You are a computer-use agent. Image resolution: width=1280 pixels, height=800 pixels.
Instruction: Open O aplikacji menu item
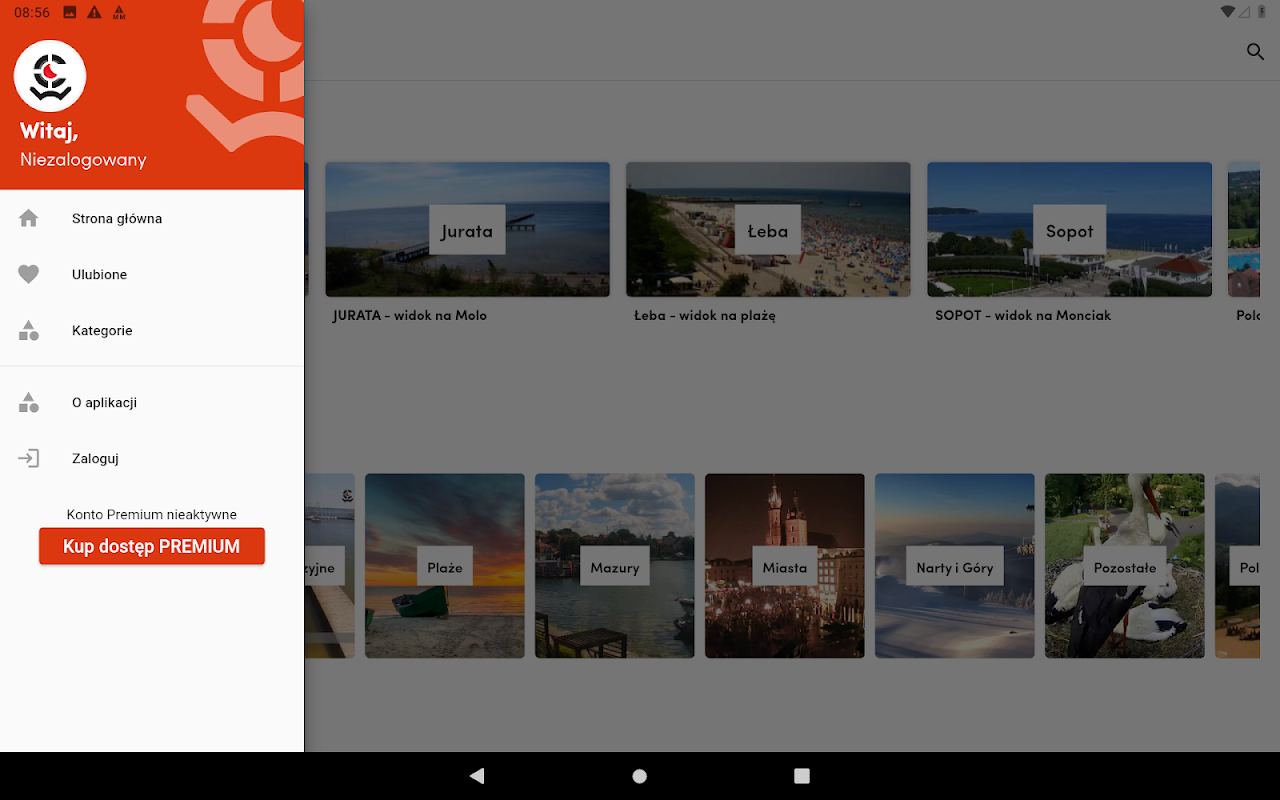coord(152,402)
